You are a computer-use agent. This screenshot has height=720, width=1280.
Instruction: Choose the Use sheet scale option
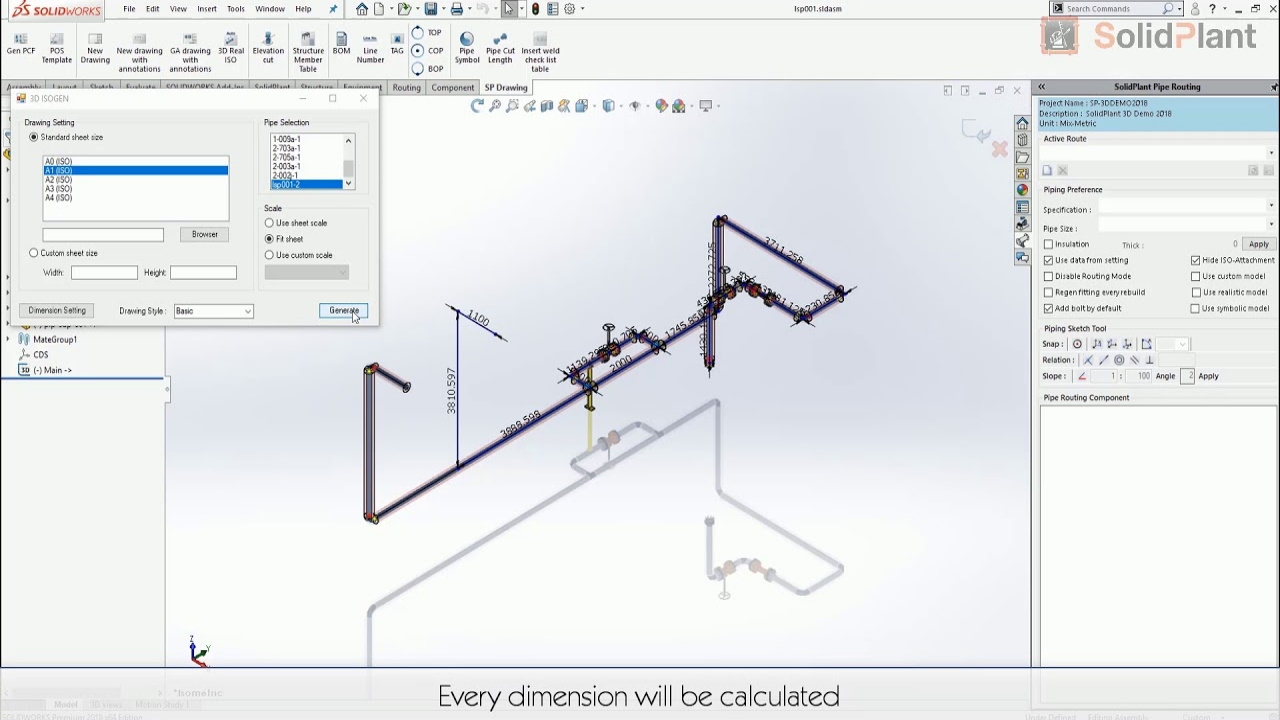click(x=269, y=223)
